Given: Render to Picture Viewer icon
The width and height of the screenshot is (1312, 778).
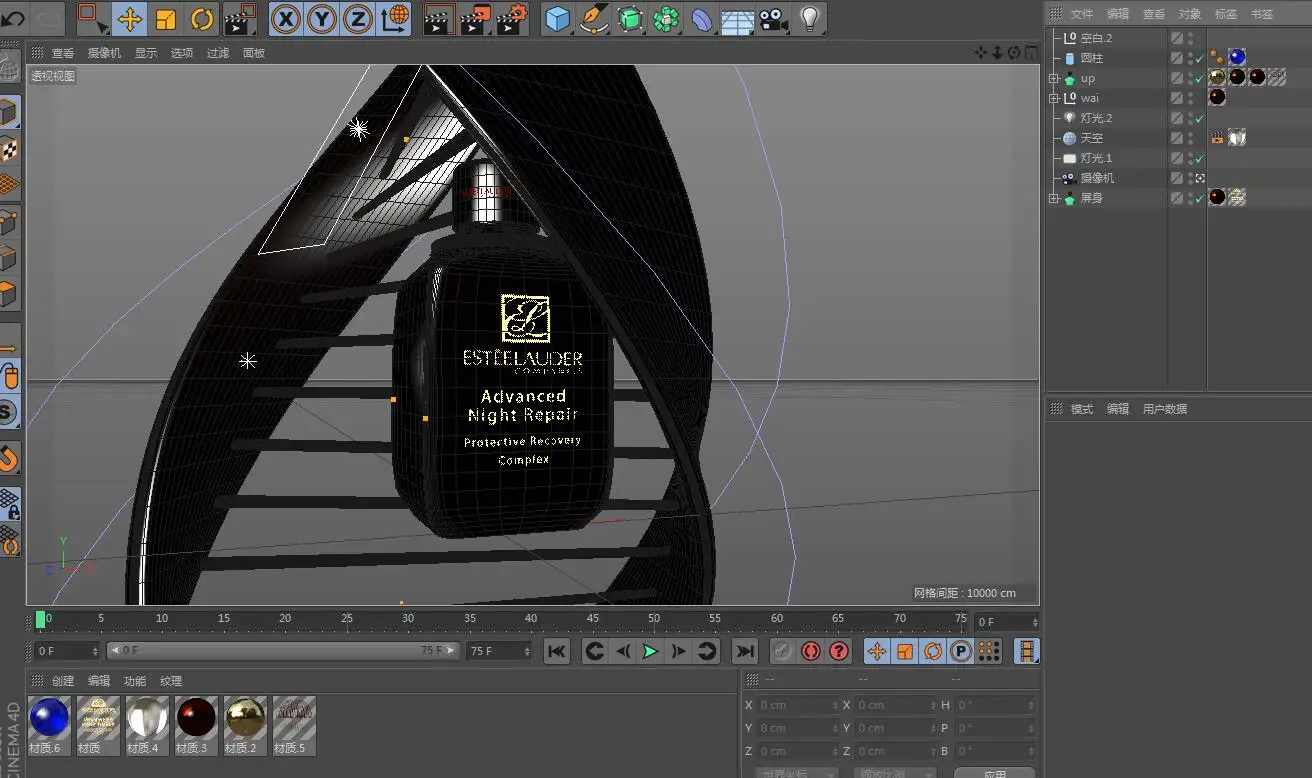Looking at the screenshot, I should (x=476, y=18).
